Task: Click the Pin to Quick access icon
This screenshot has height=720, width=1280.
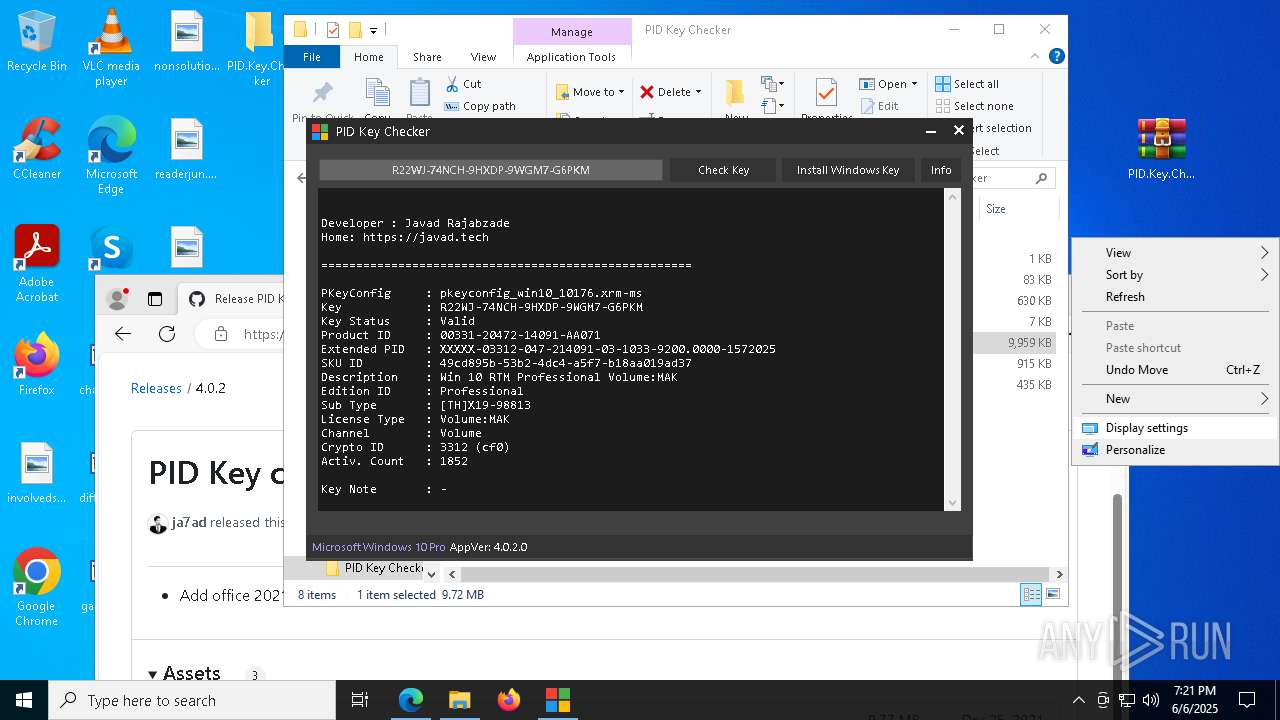Action: click(323, 93)
